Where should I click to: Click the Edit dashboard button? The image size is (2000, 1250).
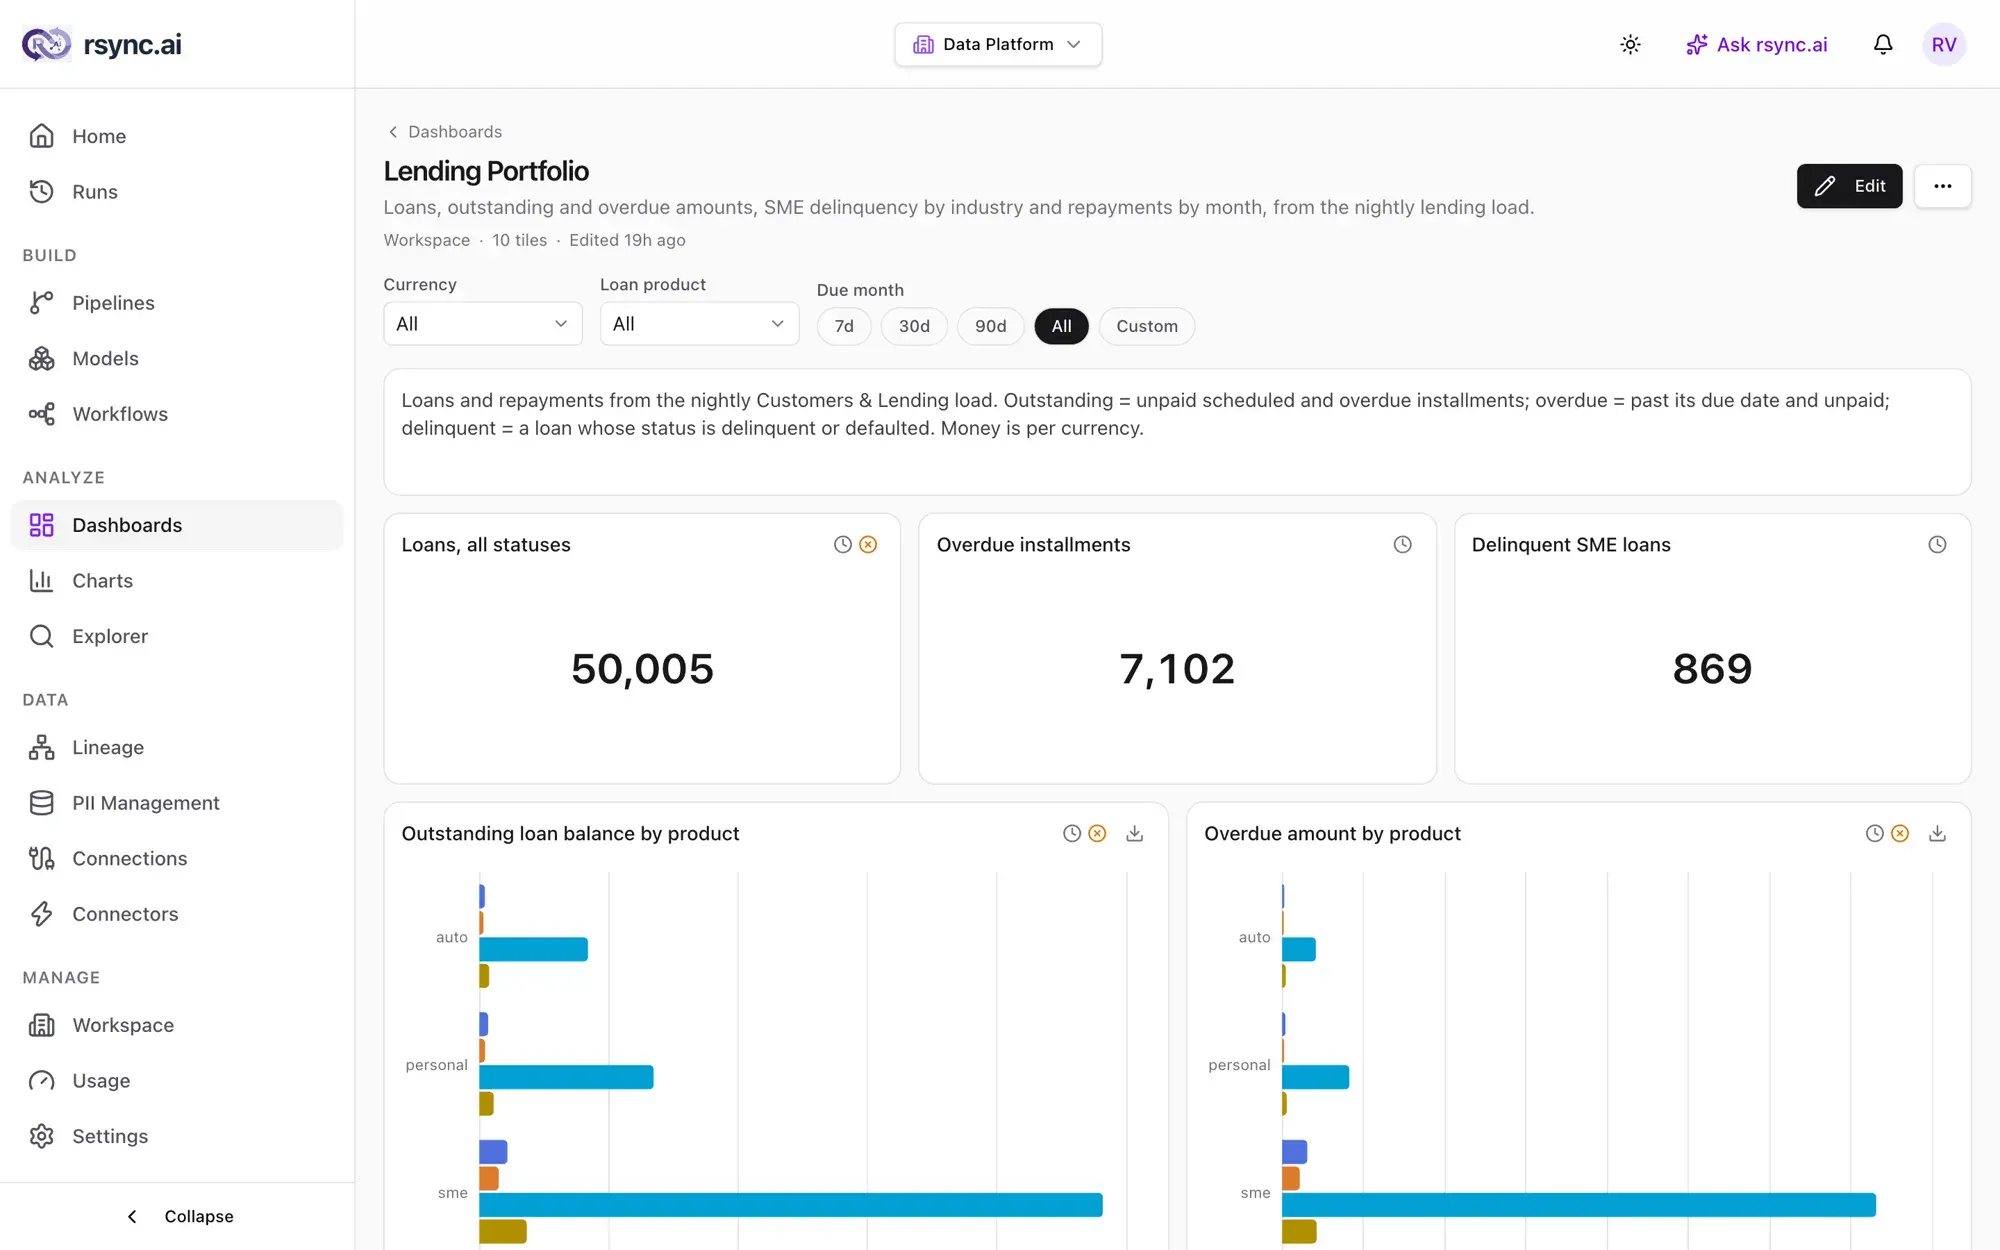click(x=1849, y=186)
